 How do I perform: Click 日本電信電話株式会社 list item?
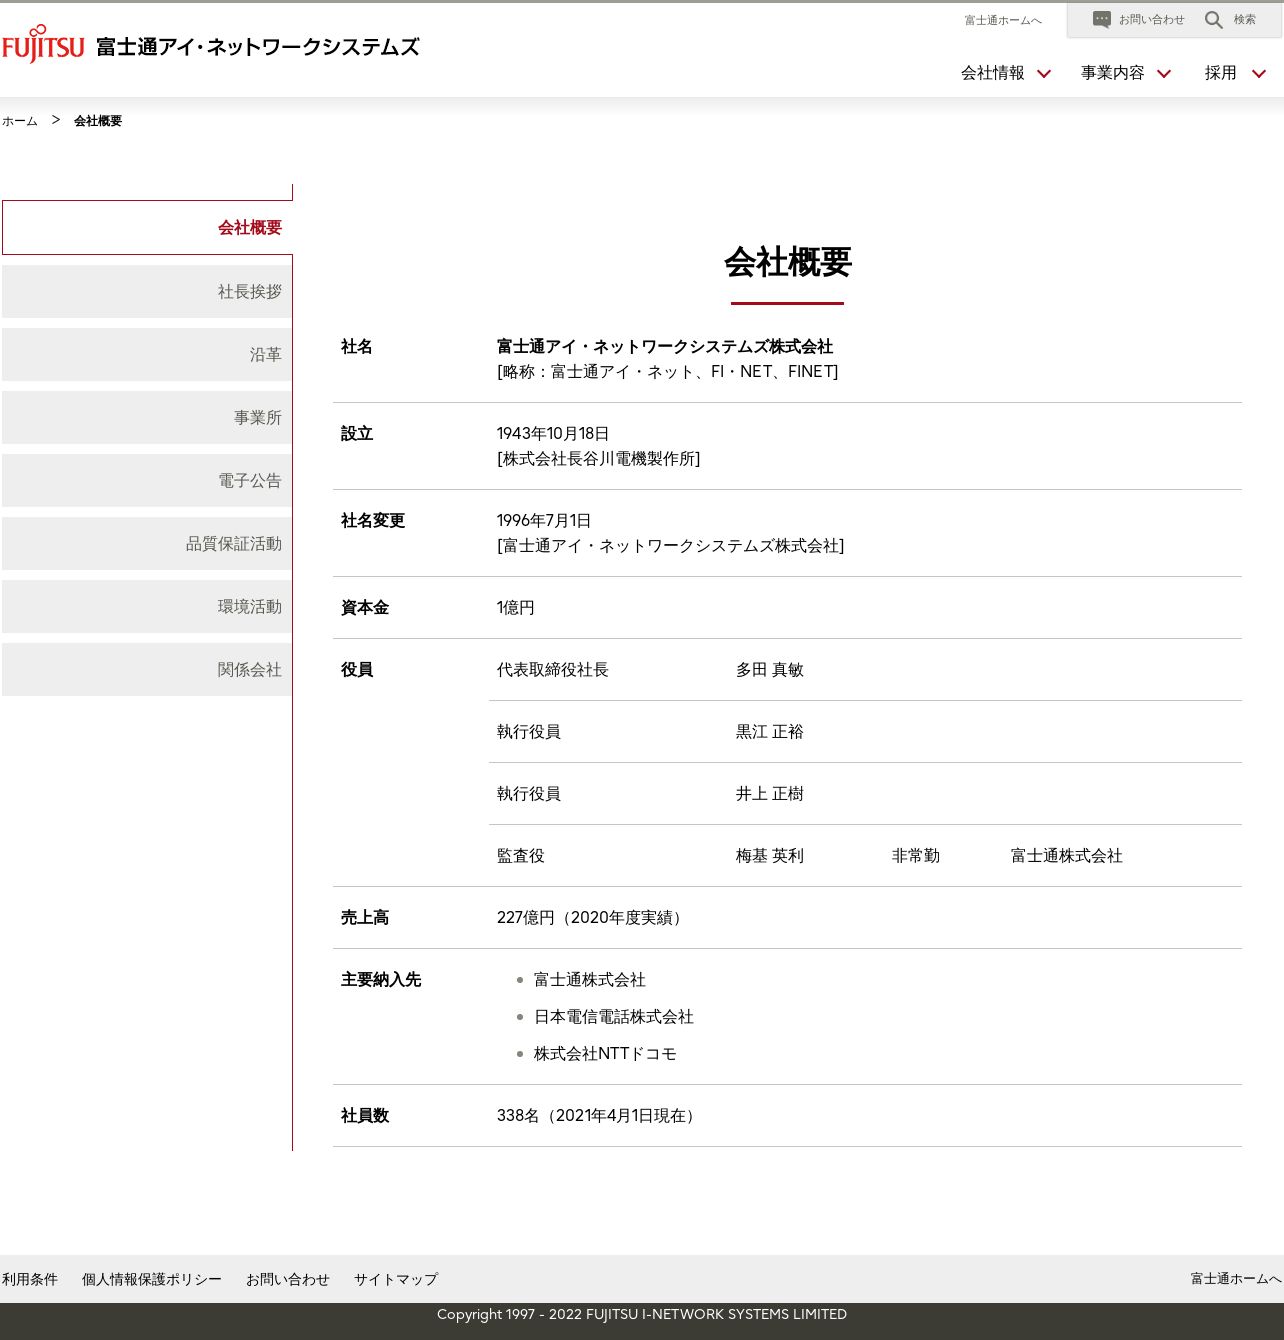614,1017
